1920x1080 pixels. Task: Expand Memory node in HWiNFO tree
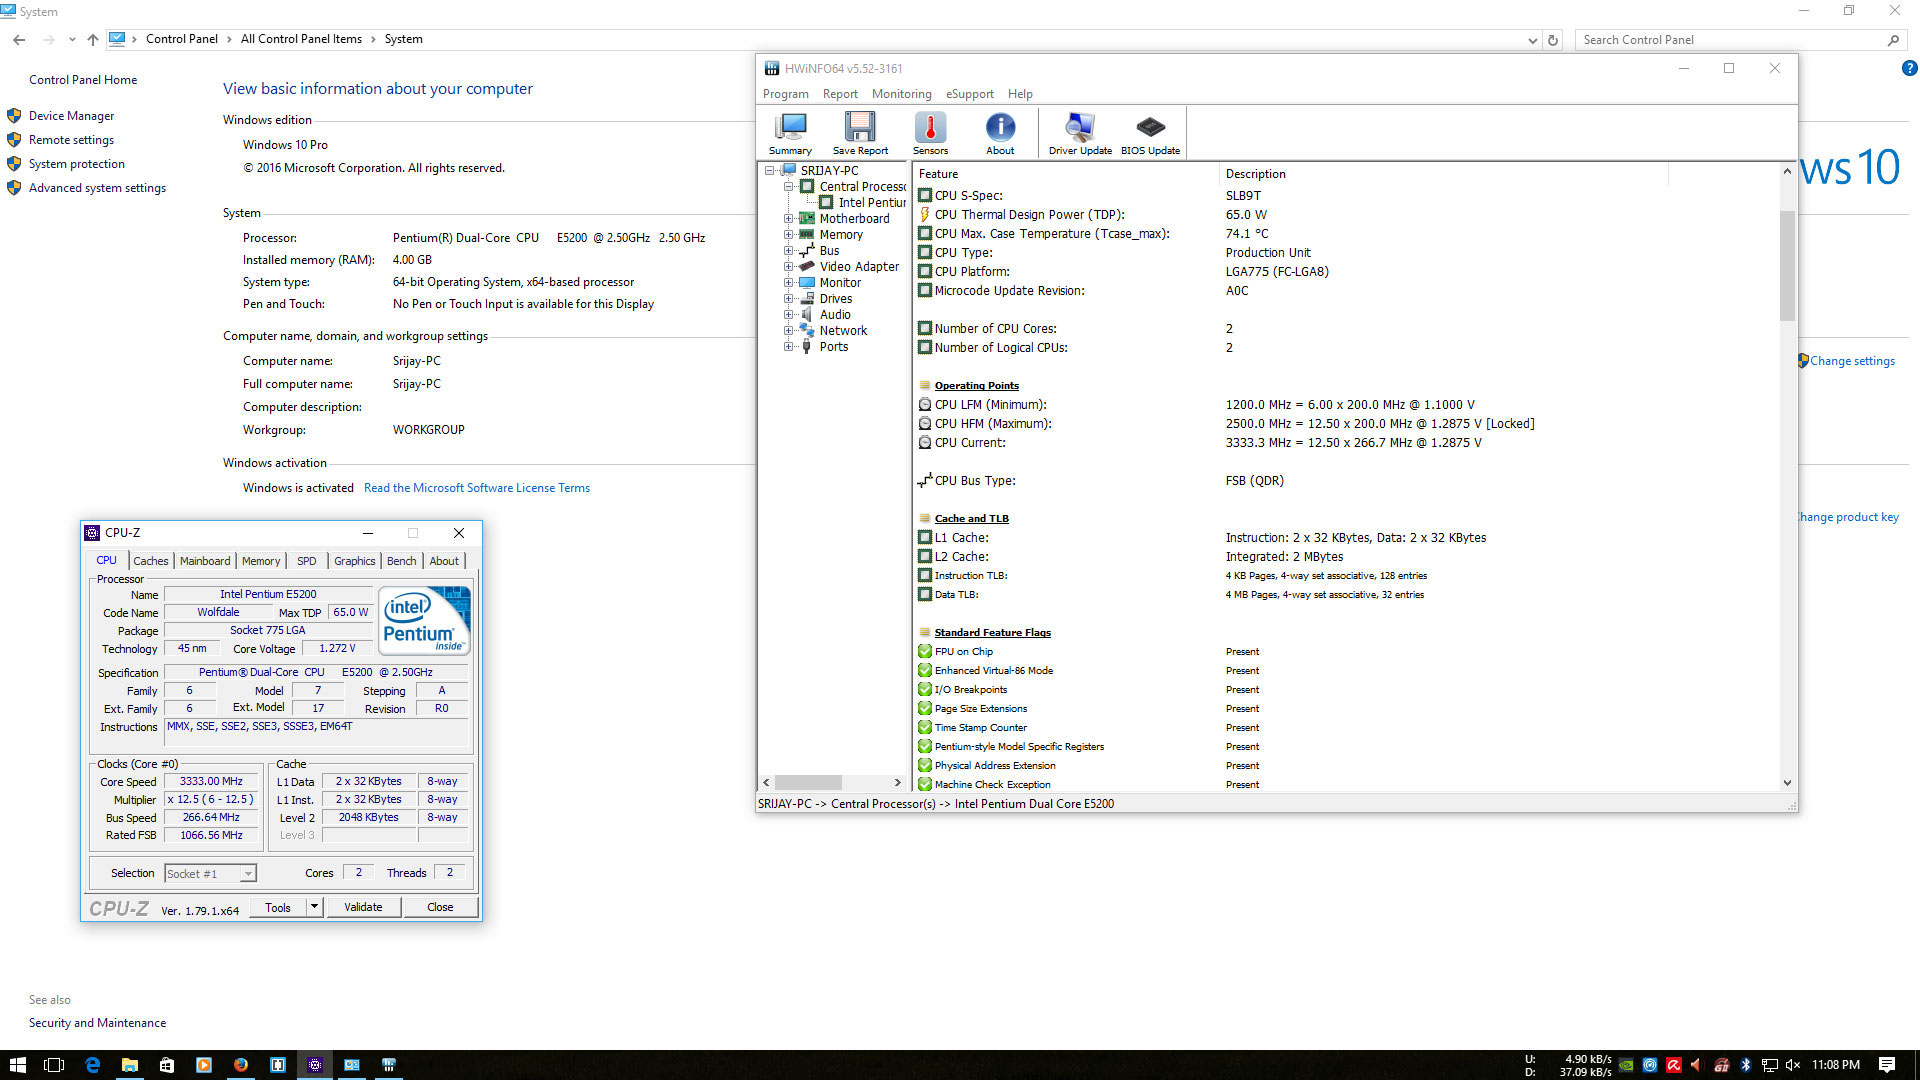[788, 234]
